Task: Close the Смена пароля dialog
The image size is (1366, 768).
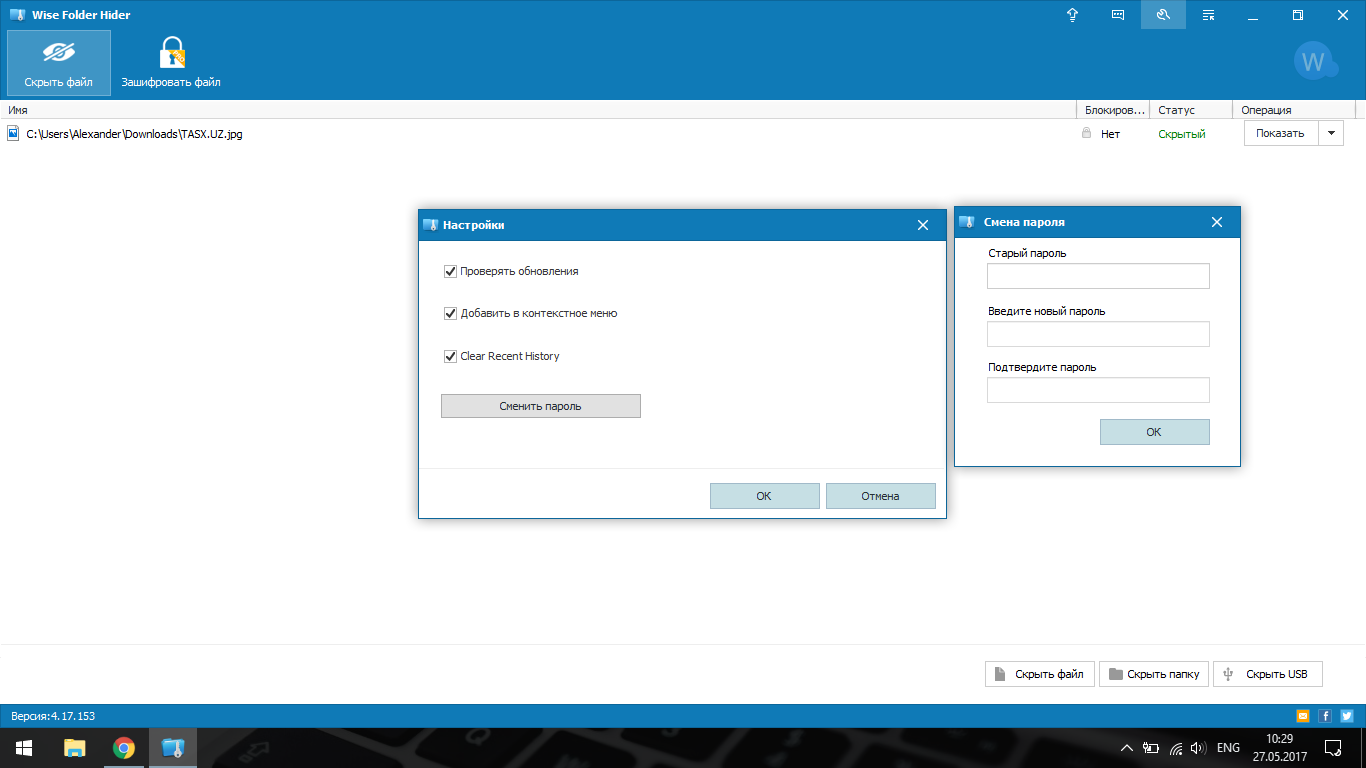Action: pyautogui.click(x=1217, y=222)
